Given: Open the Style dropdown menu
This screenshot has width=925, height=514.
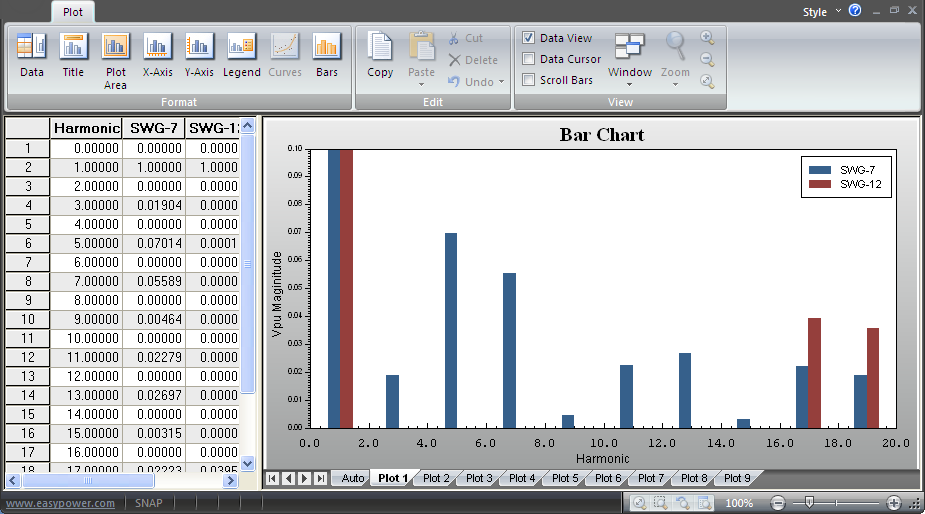Looking at the screenshot, I should click(x=821, y=12).
